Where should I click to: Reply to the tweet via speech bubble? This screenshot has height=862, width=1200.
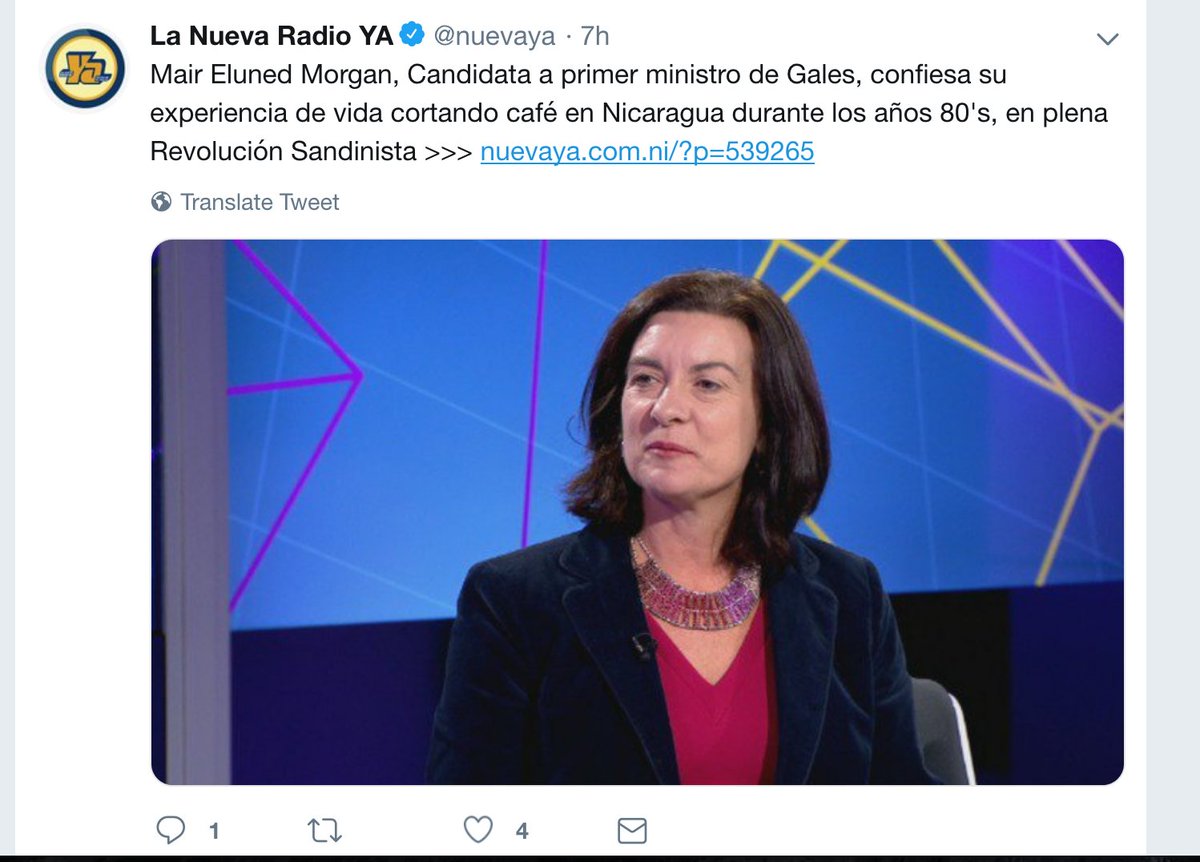coord(171,829)
